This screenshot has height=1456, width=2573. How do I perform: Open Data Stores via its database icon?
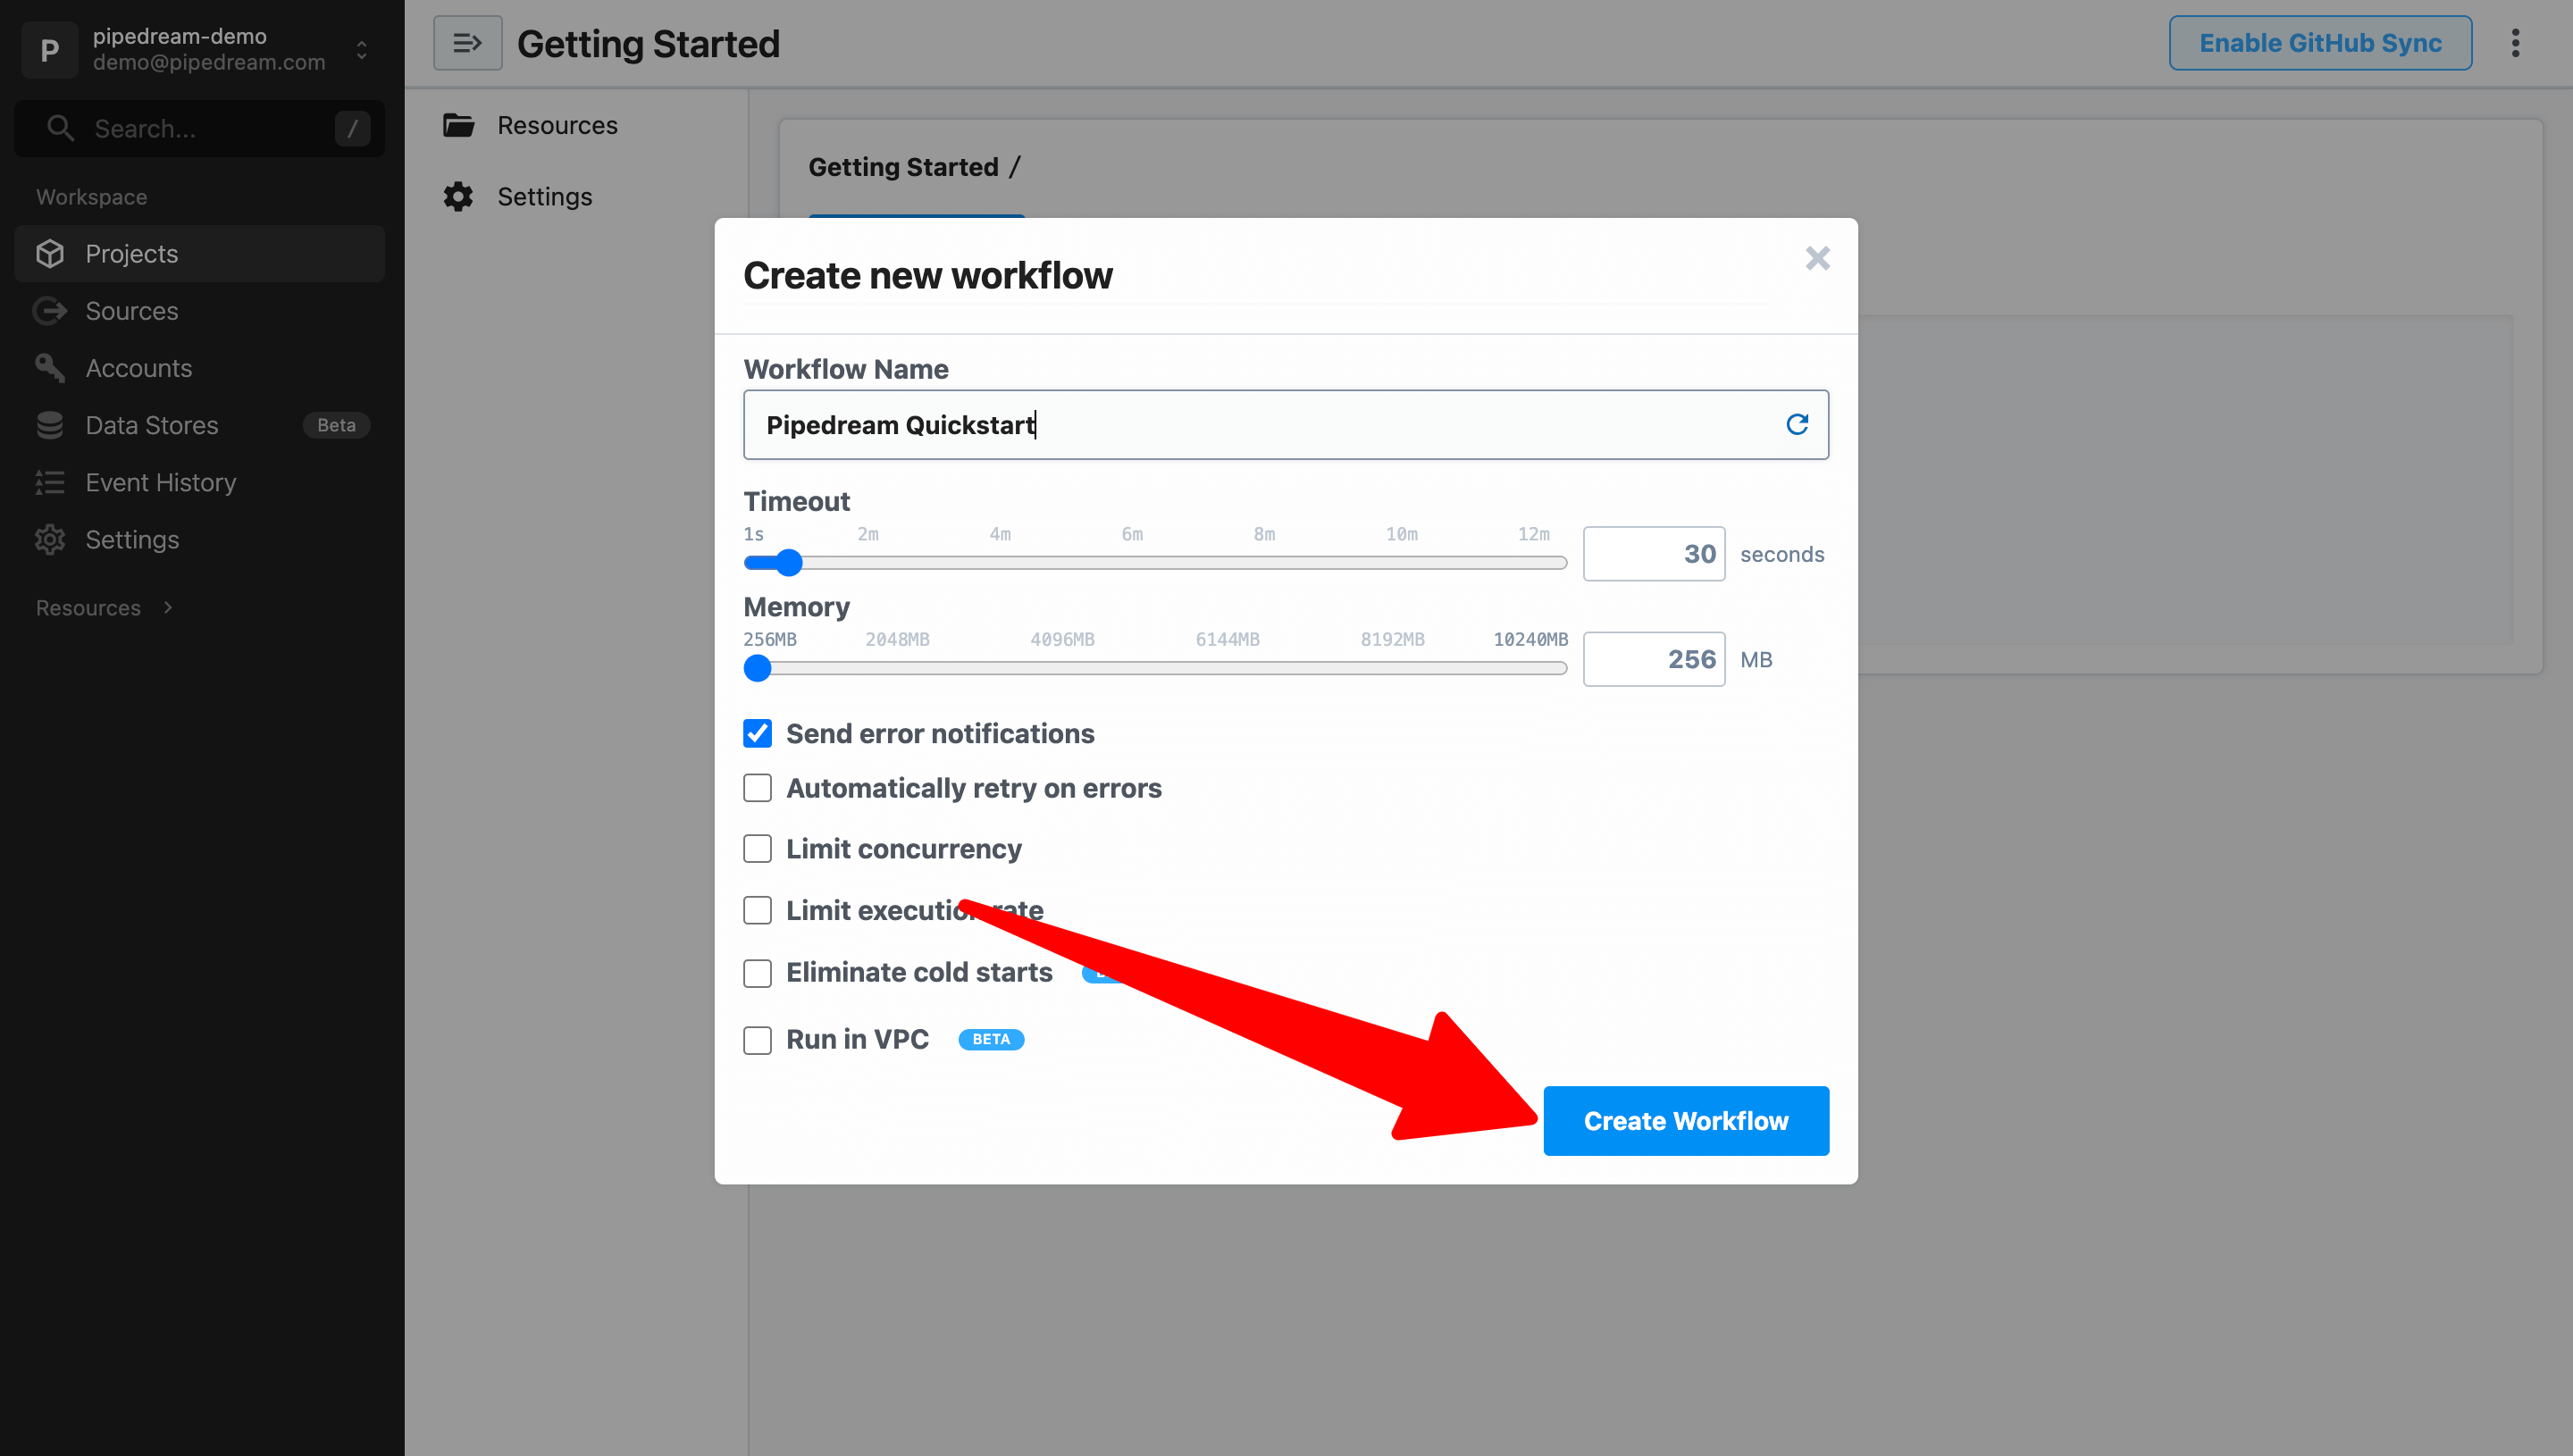pyautogui.click(x=50, y=424)
